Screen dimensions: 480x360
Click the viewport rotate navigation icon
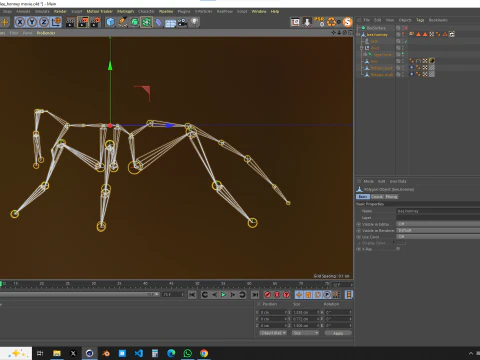point(345,33)
